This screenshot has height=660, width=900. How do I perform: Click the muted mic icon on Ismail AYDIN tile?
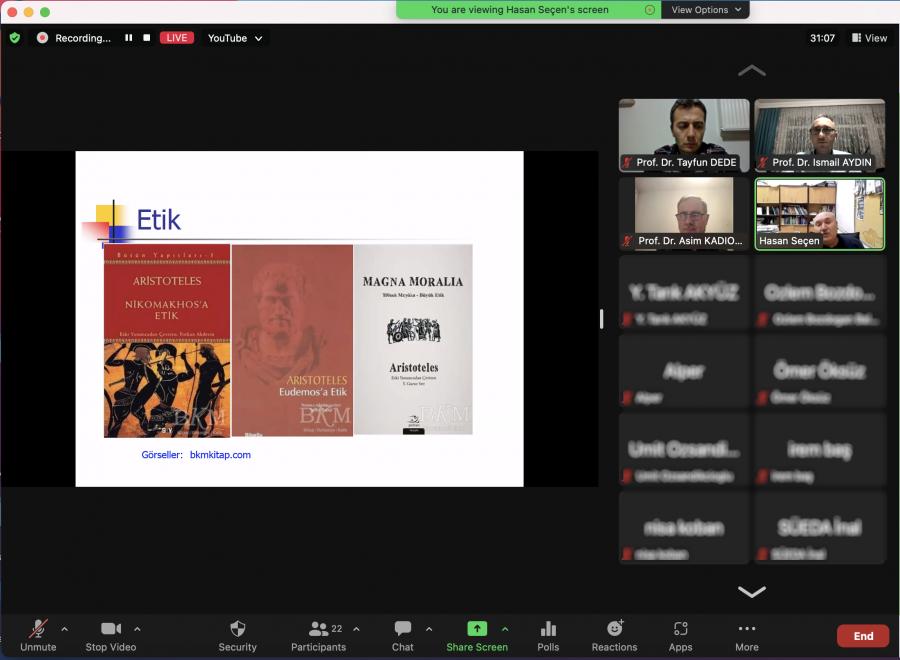(x=763, y=162)
